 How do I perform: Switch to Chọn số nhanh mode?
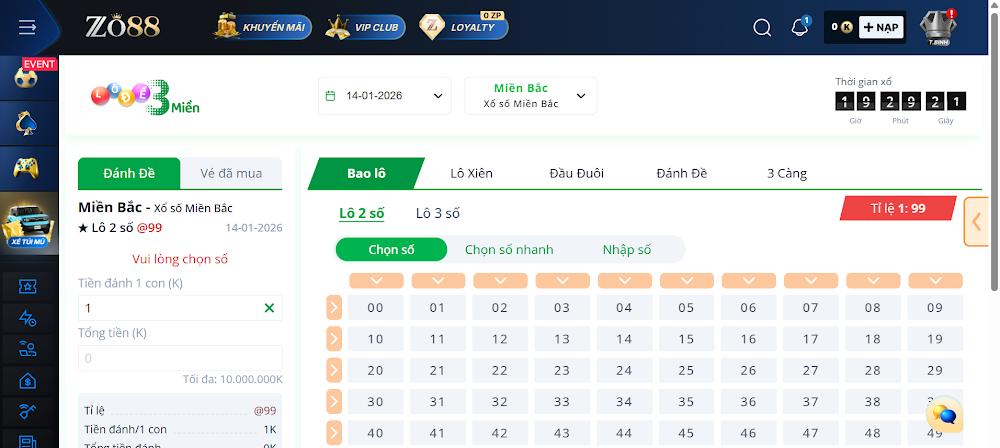pyautogui.click(x=509, y=249)
